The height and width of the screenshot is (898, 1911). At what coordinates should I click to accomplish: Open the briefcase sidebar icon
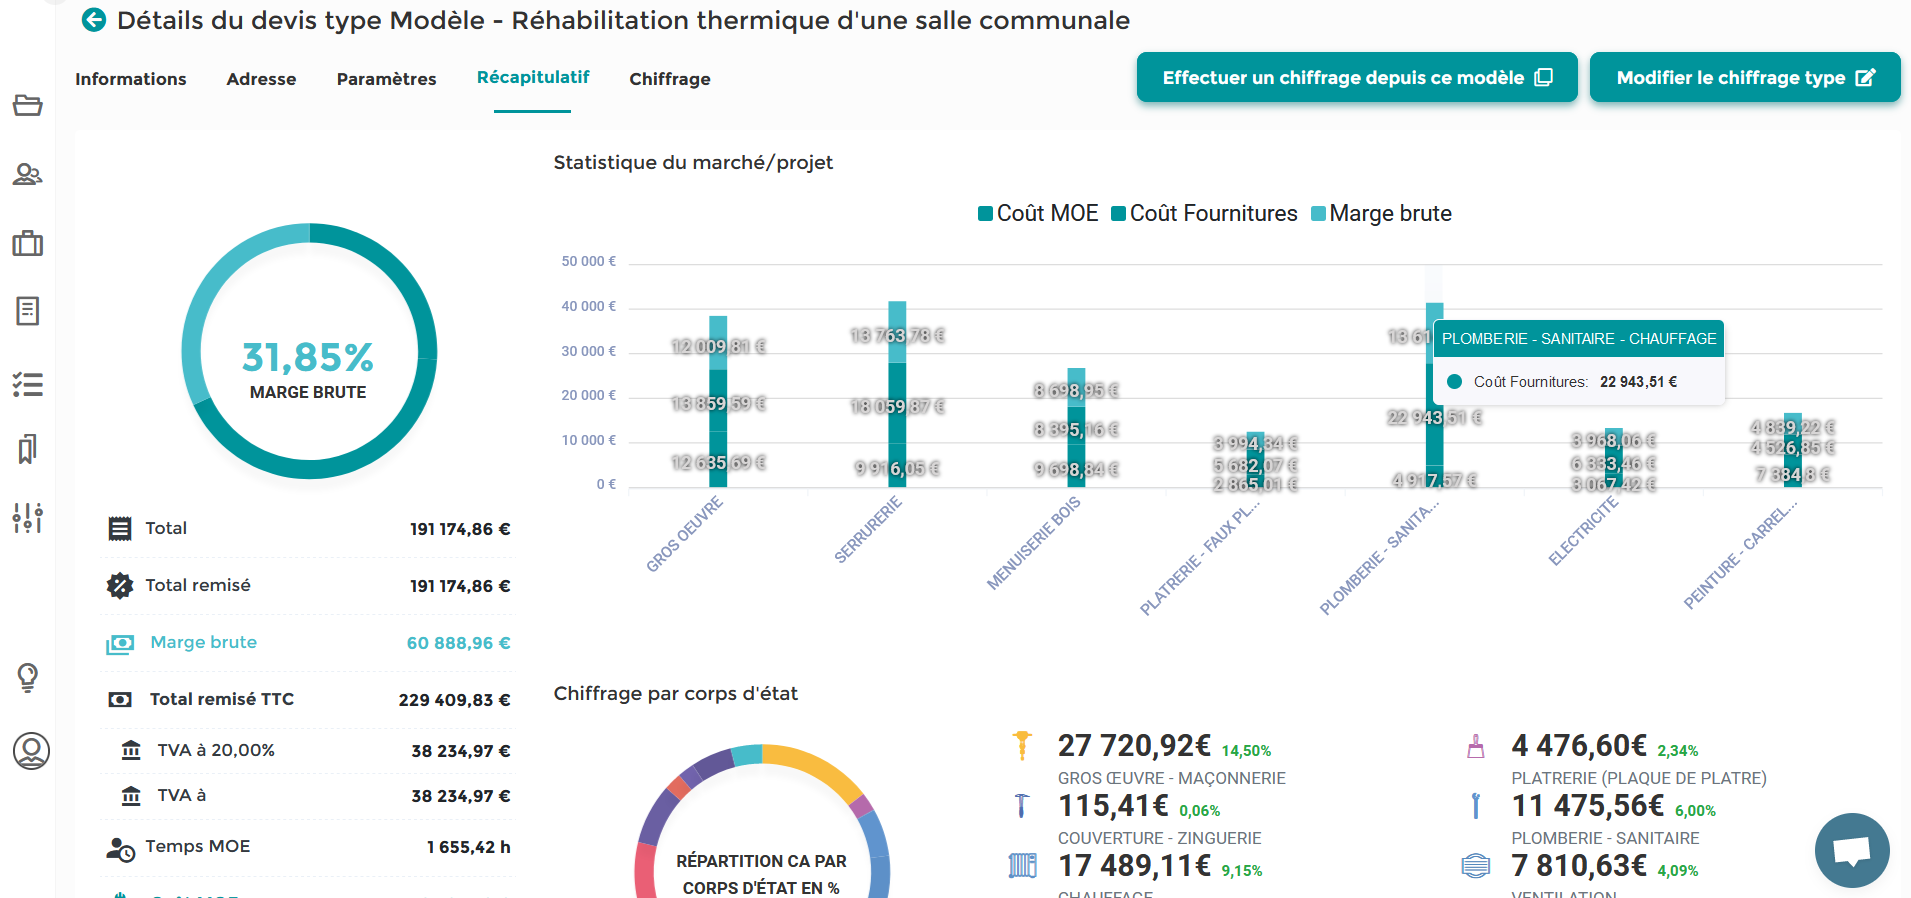coord(28,243)
